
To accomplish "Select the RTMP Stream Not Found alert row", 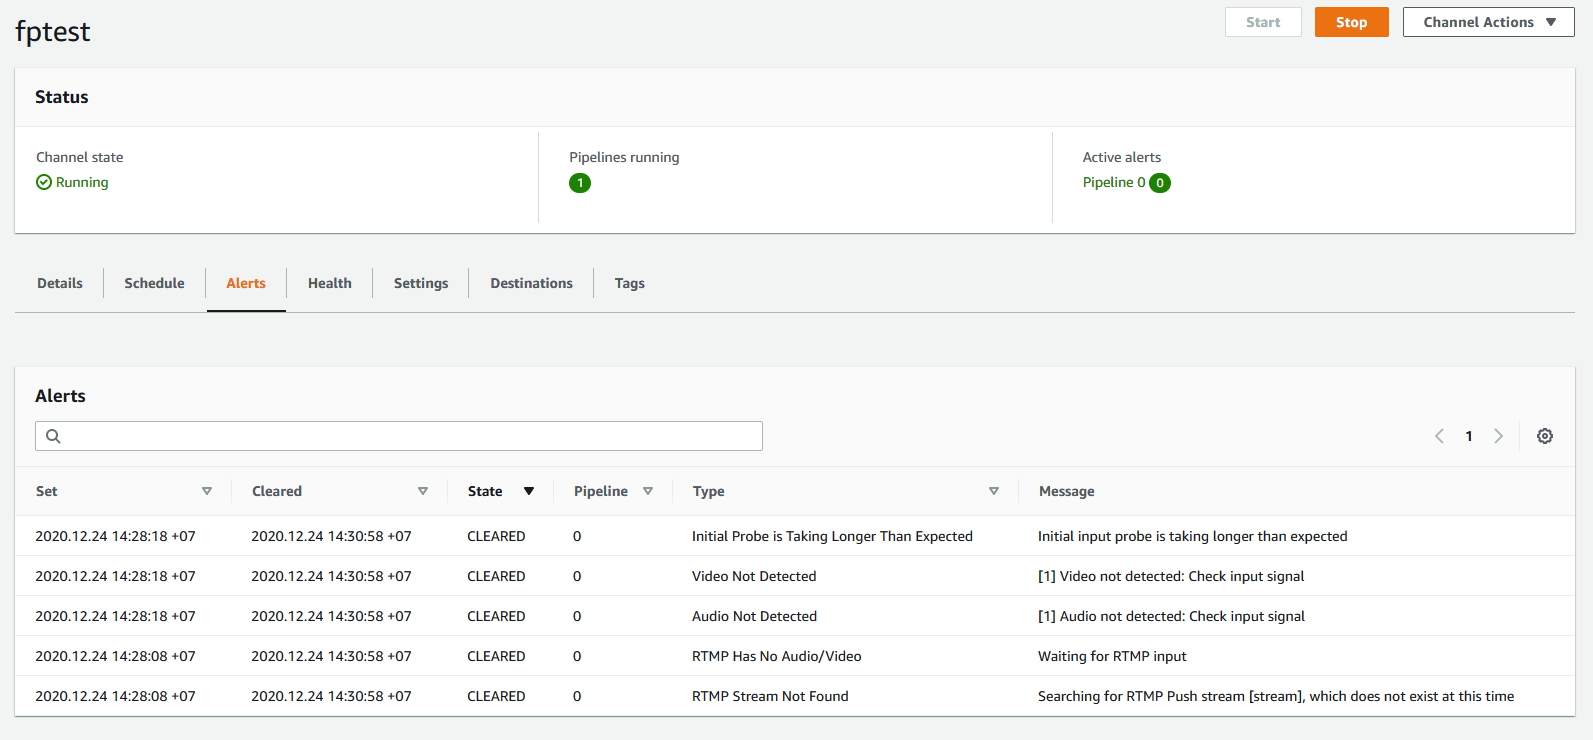I will click(x=770, y=696).
